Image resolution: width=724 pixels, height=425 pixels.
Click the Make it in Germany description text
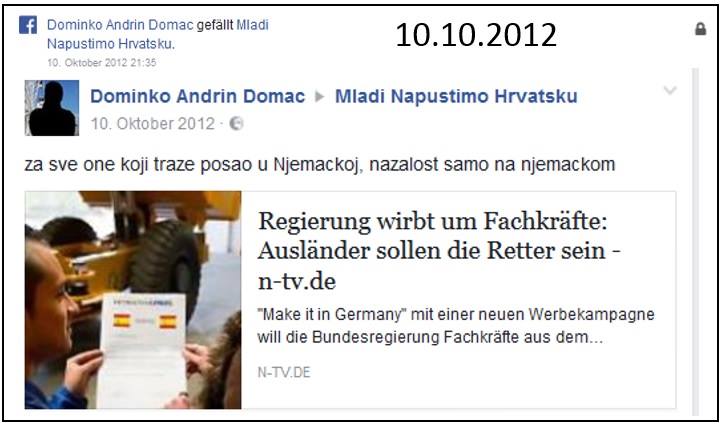click(x=456, y=326)
